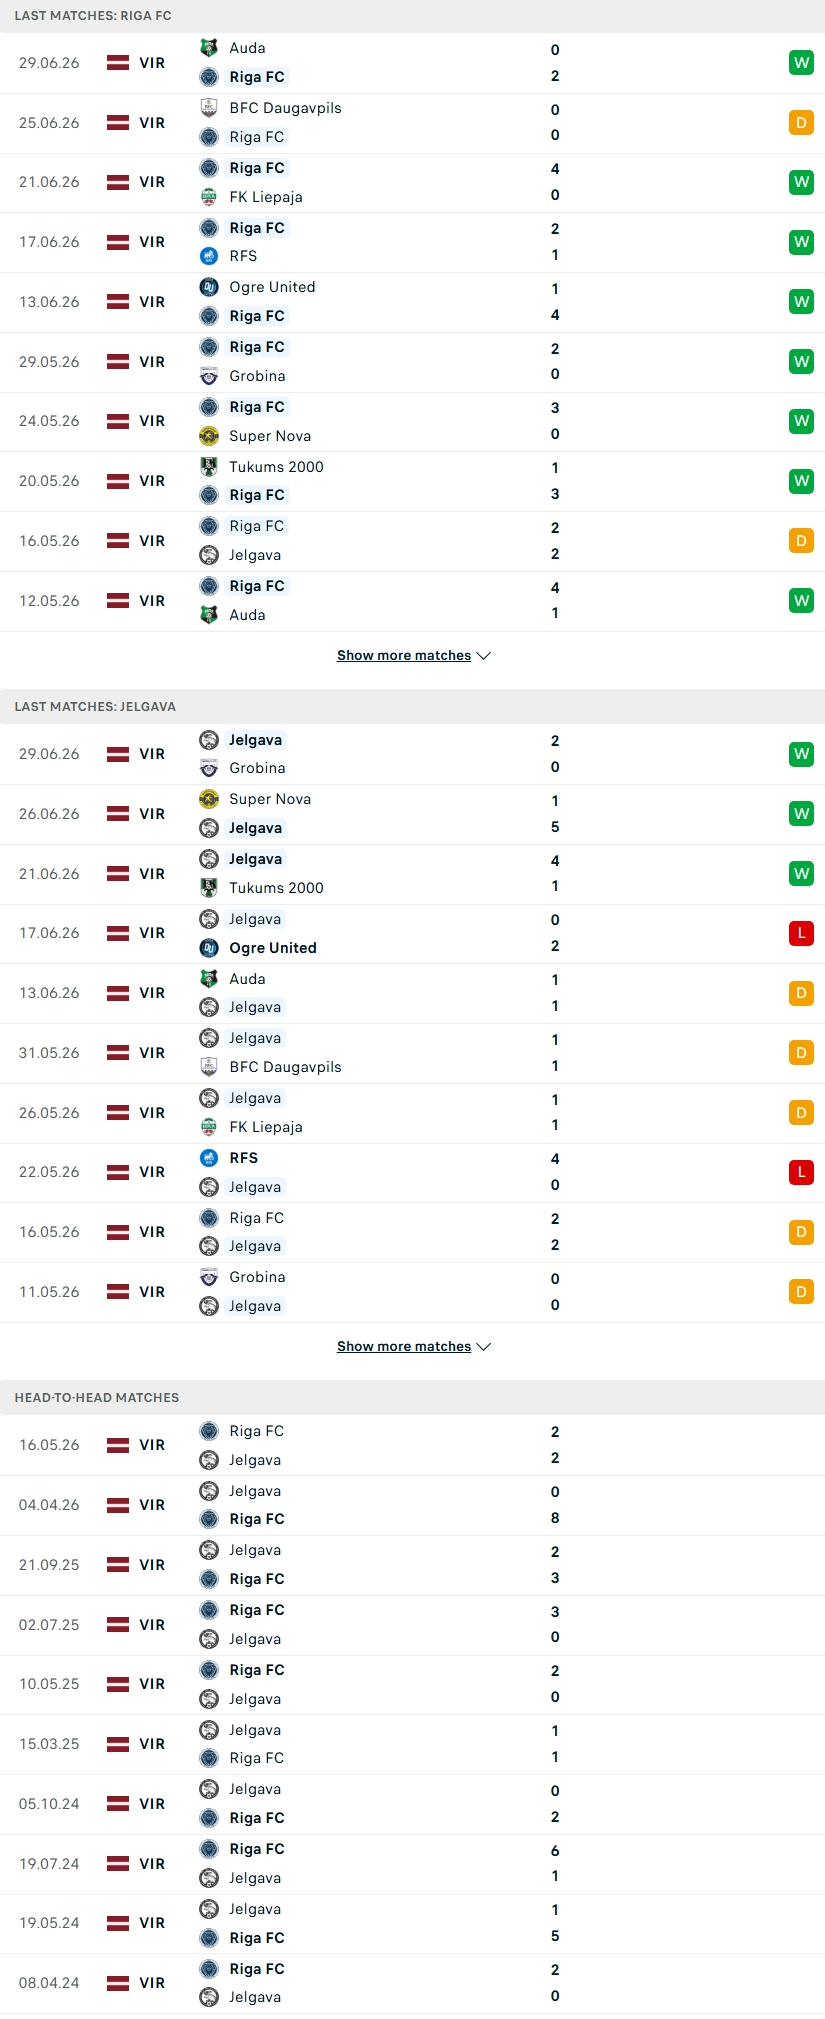This screenshot has height=2019, width=825.
Task: Click Grobina crest in Jelgava 29.06.26 match
Action: [x=209, y=768]
